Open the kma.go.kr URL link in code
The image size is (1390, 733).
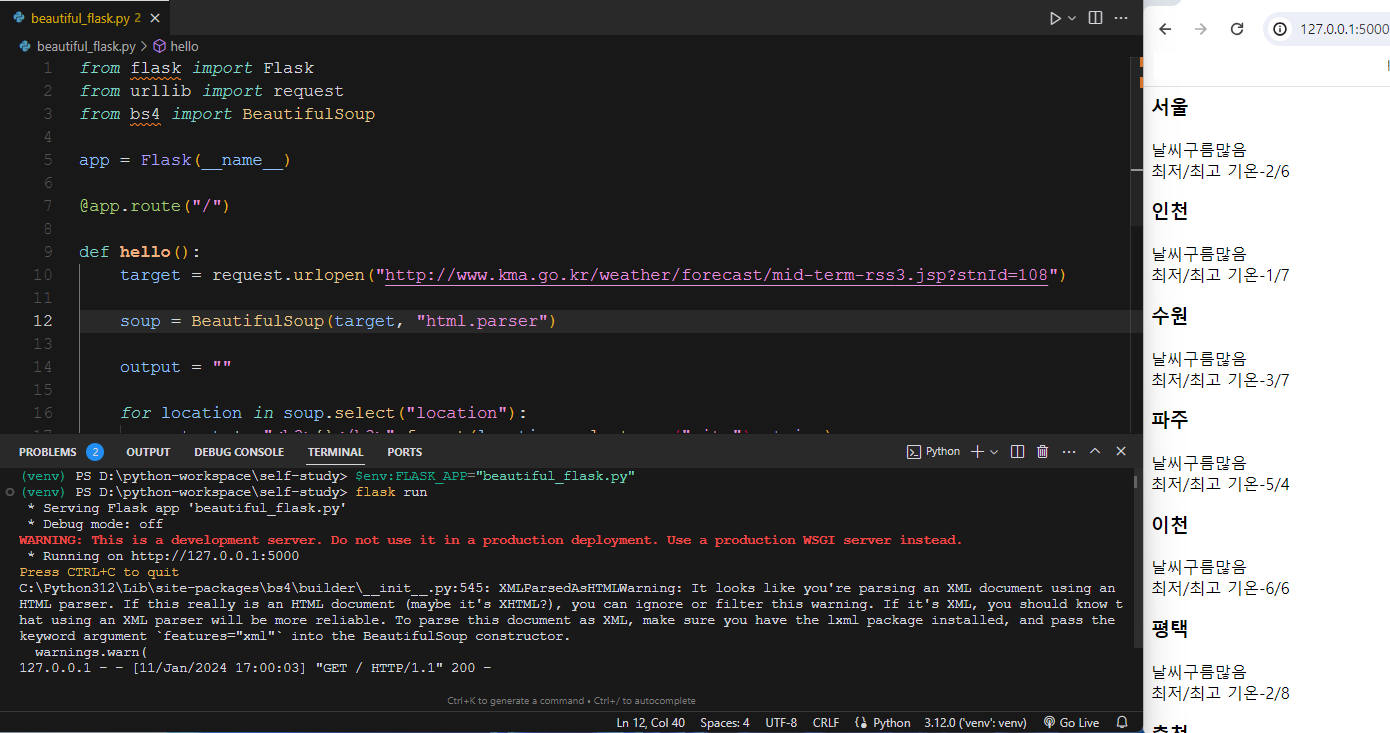point(716,275)
